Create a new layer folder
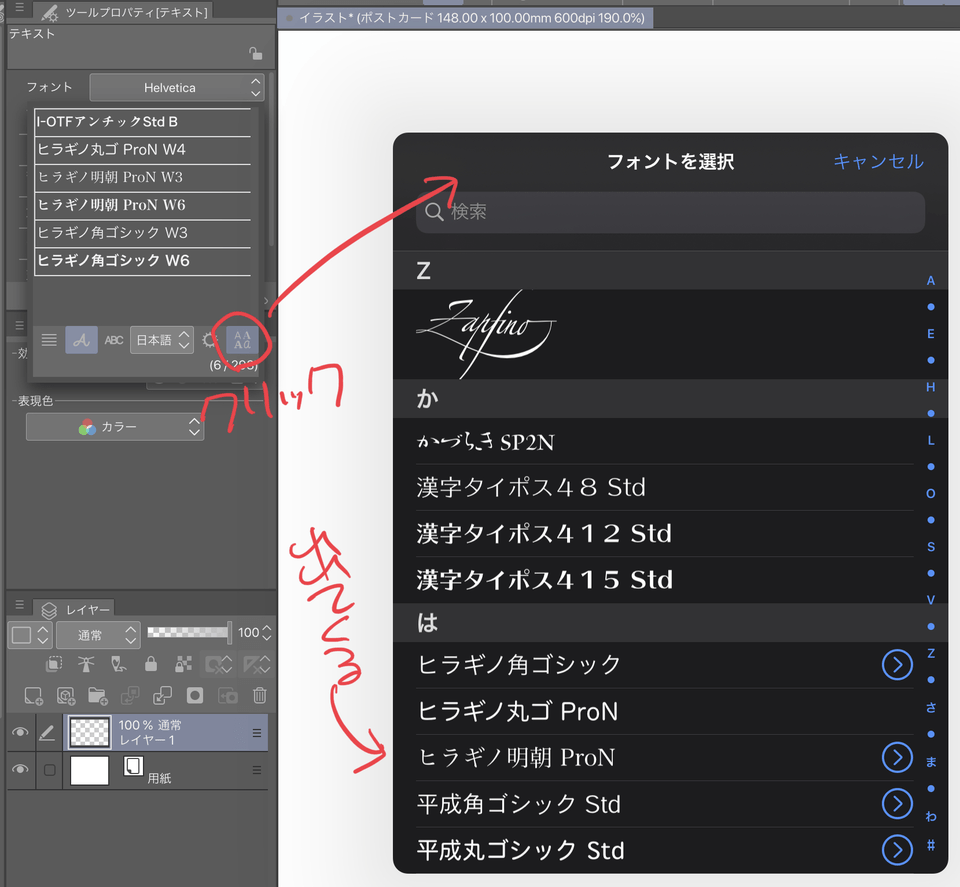Image resolution: width=960 pixels, height=887 pixels. 97,695
